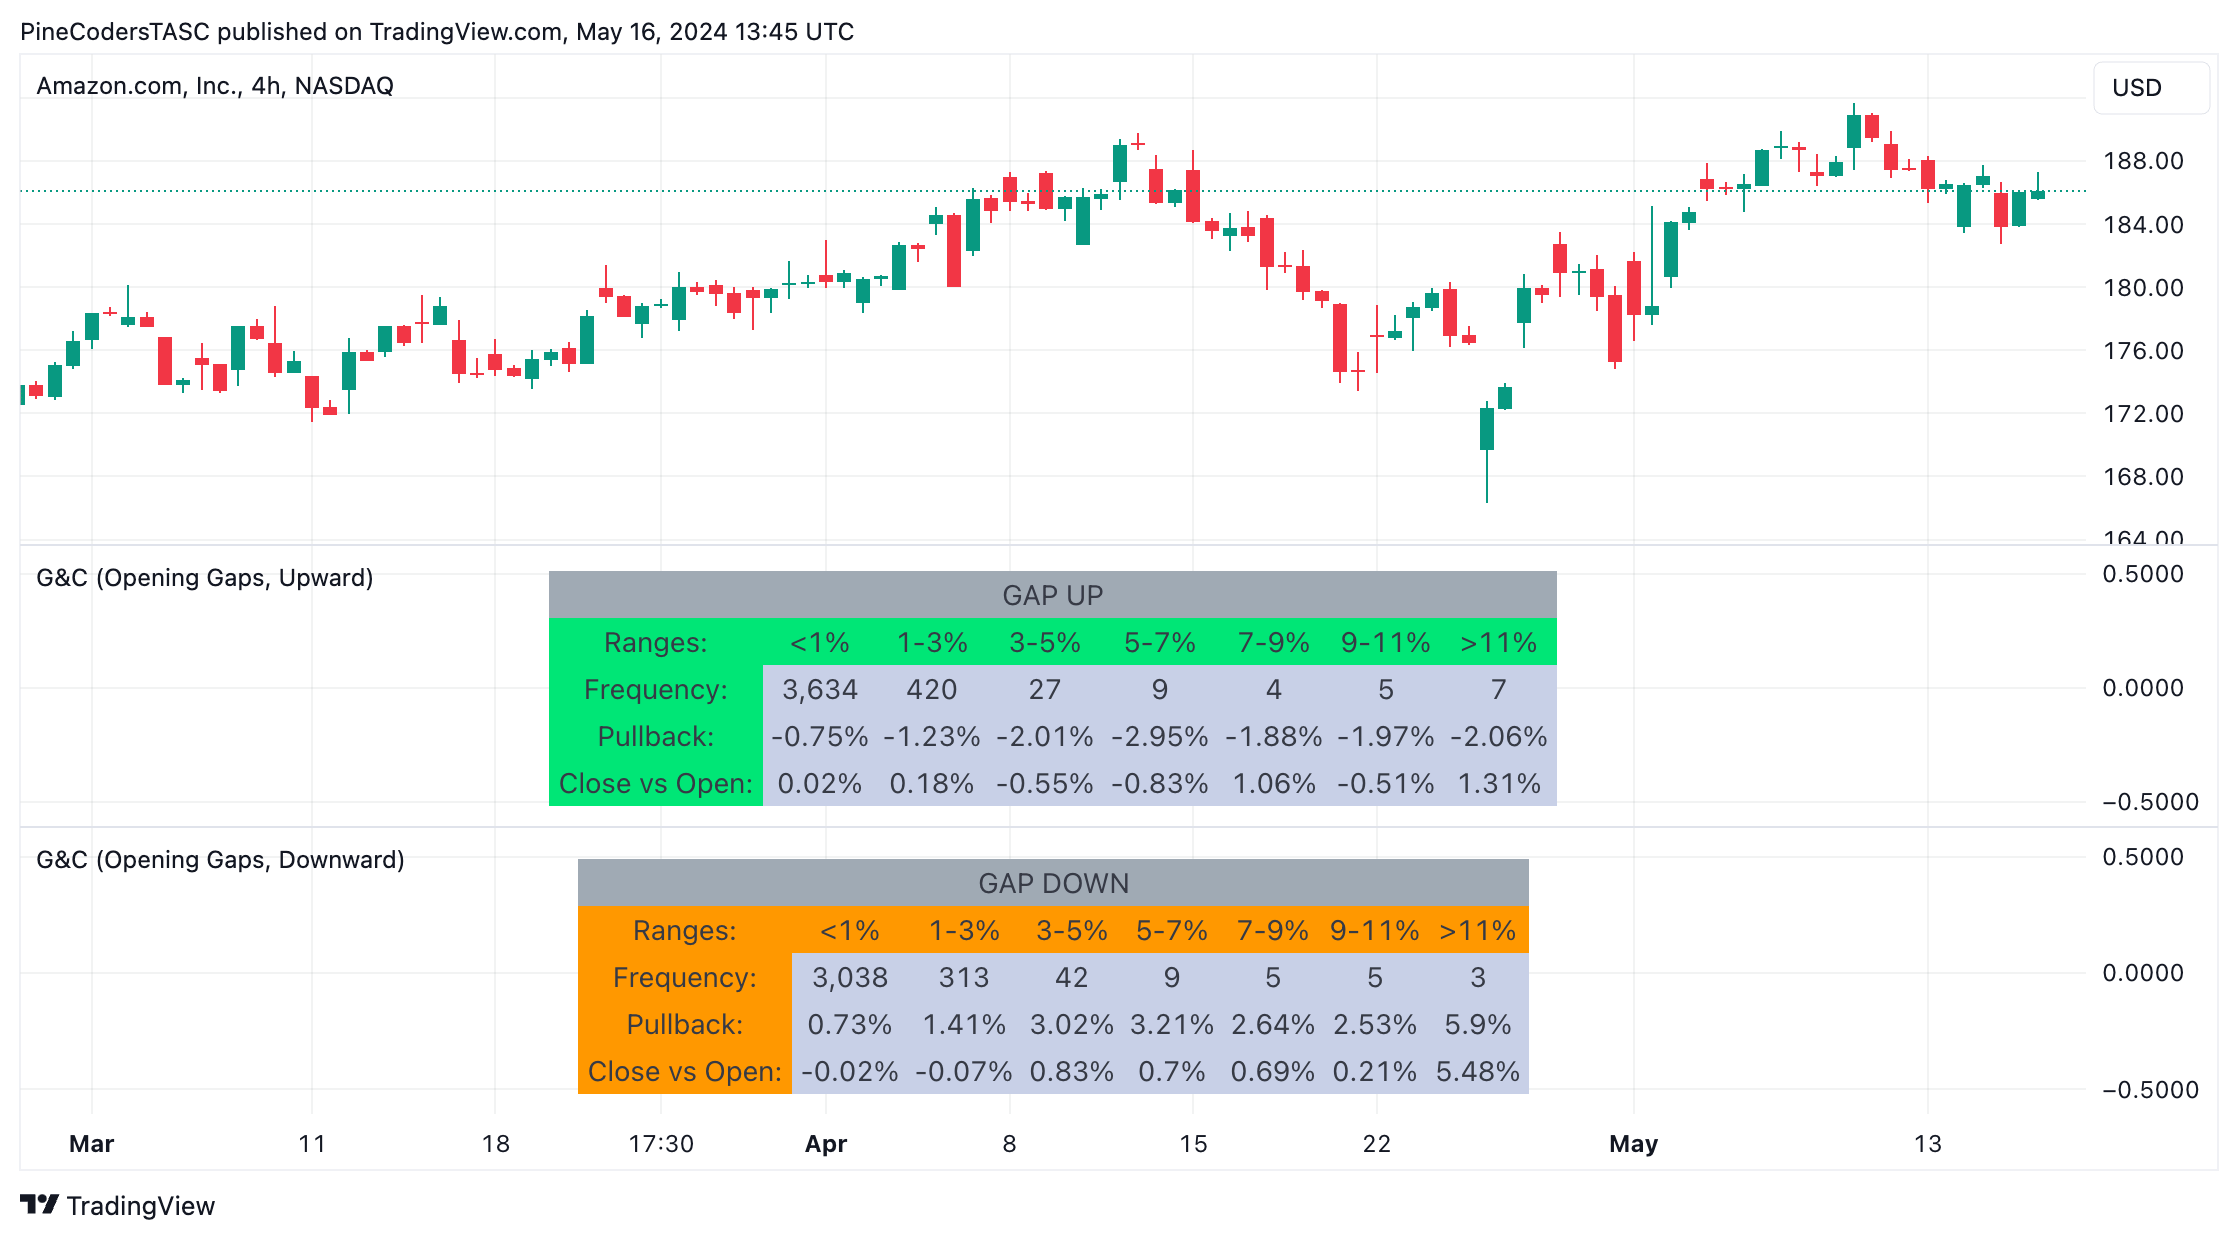Click the May label on time axis
2238x1240 pixels.
click(x=1634, y=1144)
